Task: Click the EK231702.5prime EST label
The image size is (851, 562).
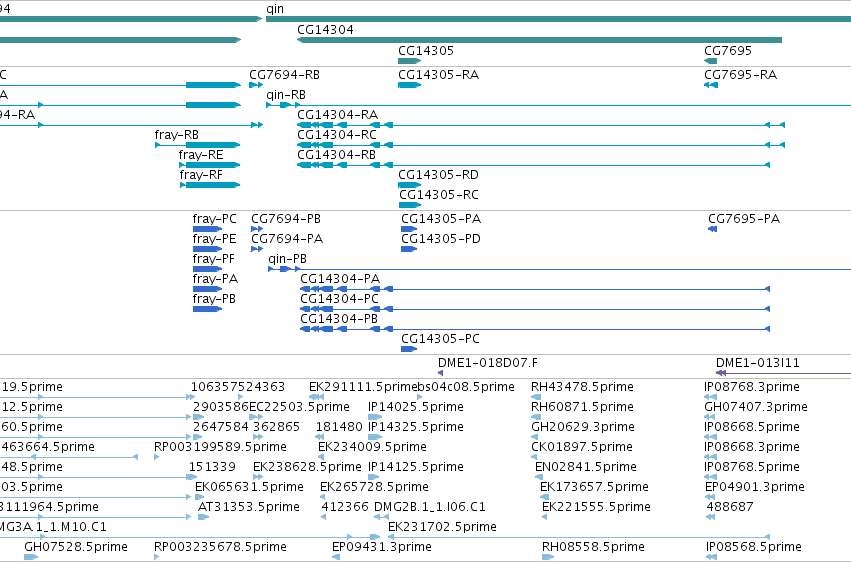Action: 442,528
